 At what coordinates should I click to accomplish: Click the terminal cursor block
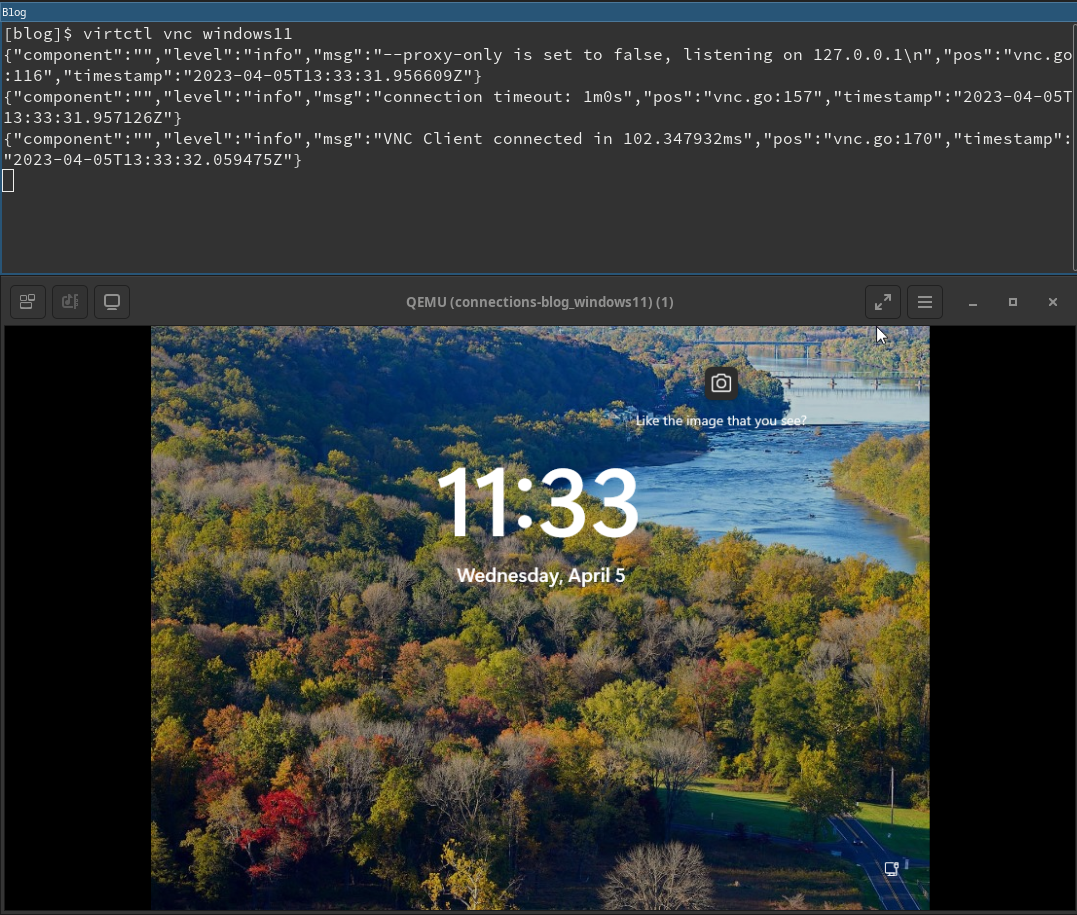[8, 181]
